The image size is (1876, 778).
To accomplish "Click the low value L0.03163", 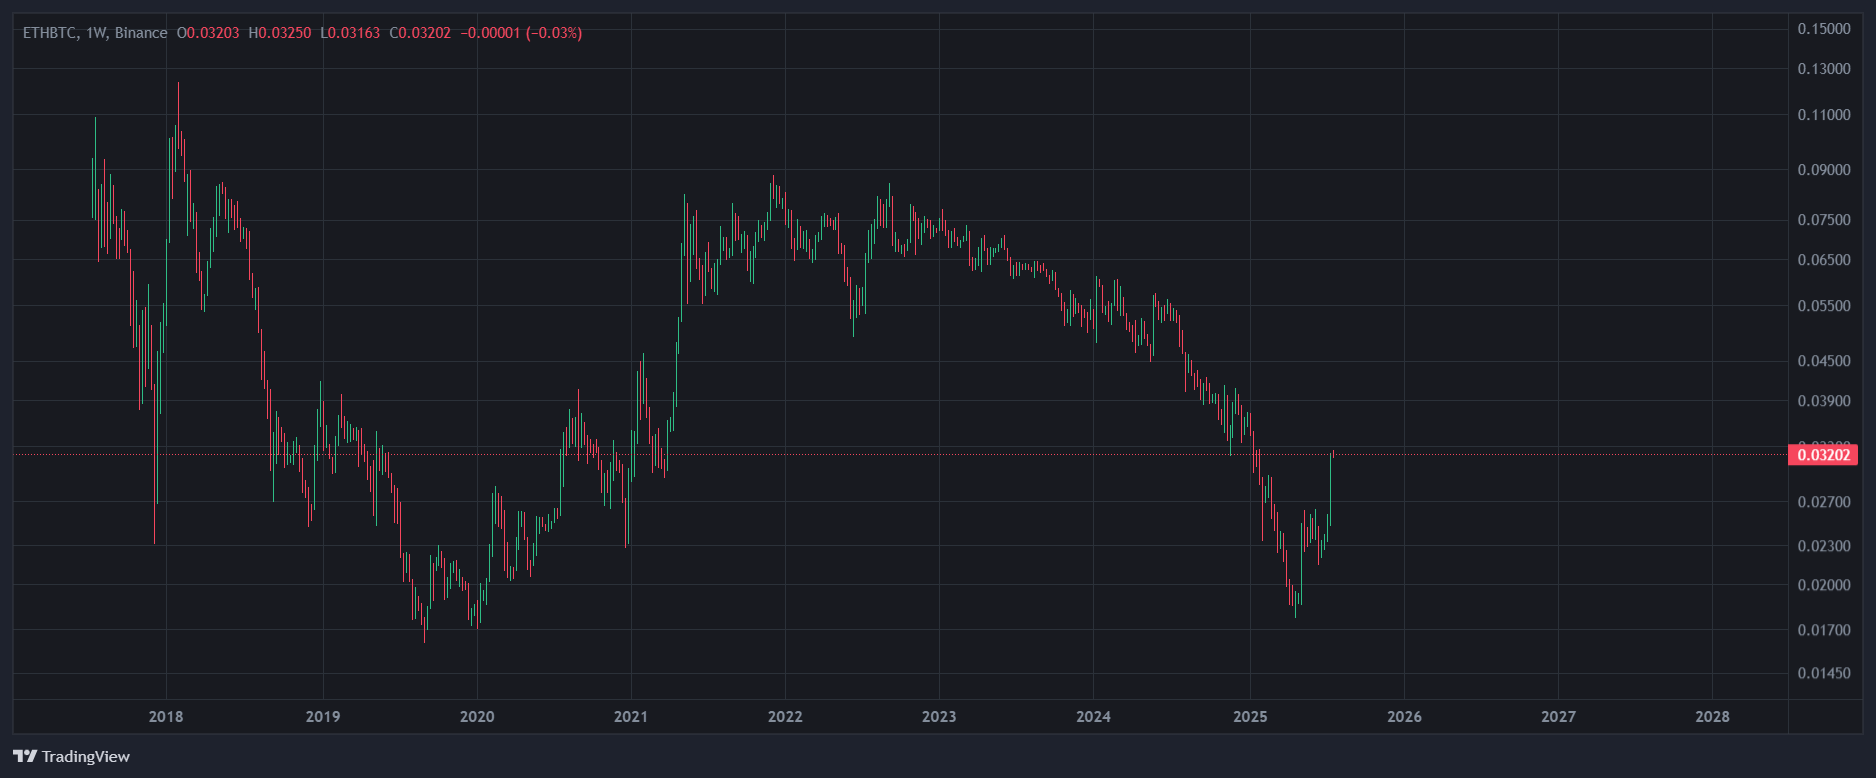I will [x=350, y=33].
